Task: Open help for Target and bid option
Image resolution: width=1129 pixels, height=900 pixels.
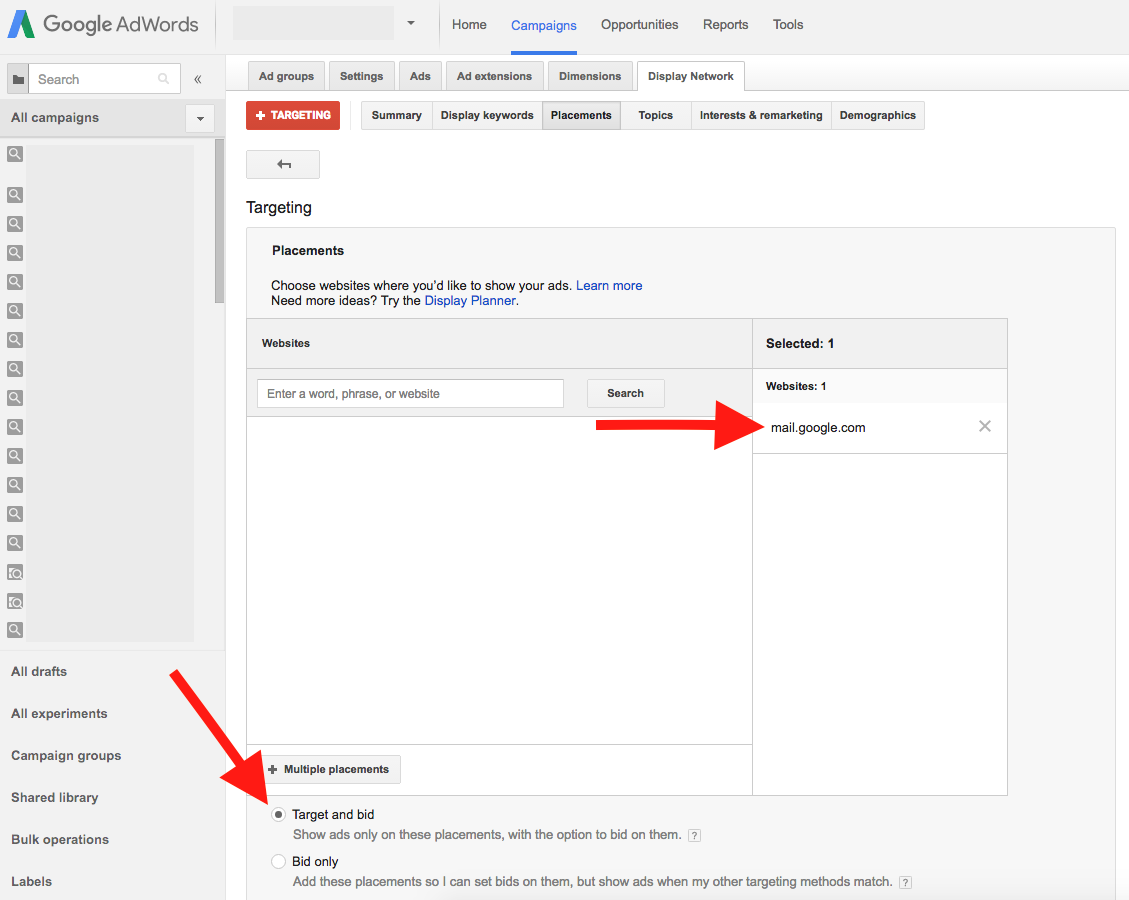Action: coord(694,835)
